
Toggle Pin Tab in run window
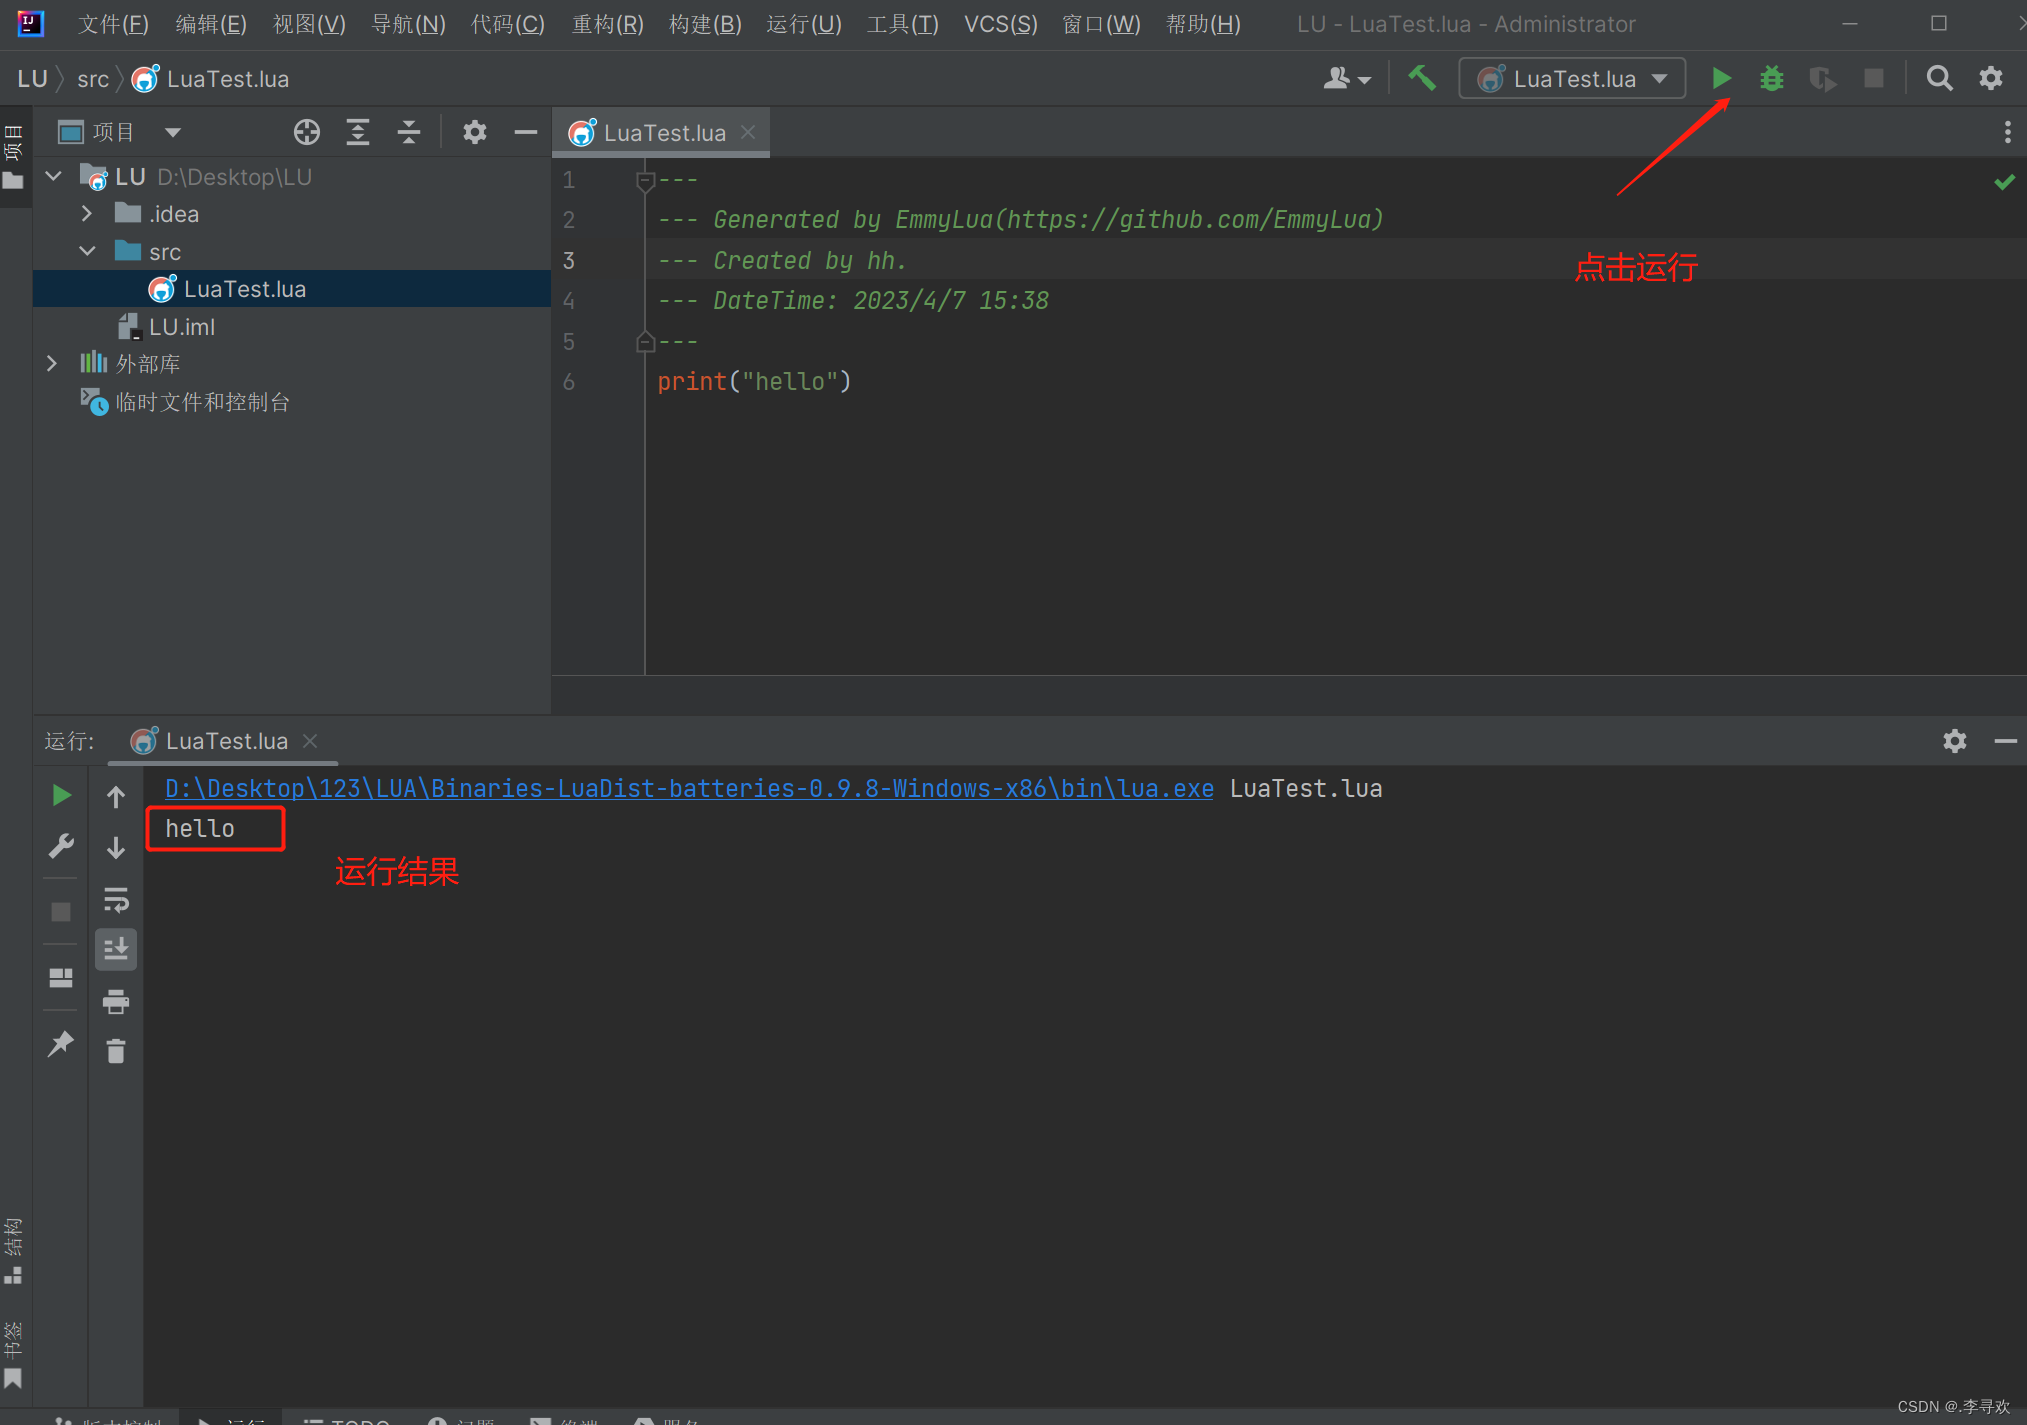(x=60, y=1043)
